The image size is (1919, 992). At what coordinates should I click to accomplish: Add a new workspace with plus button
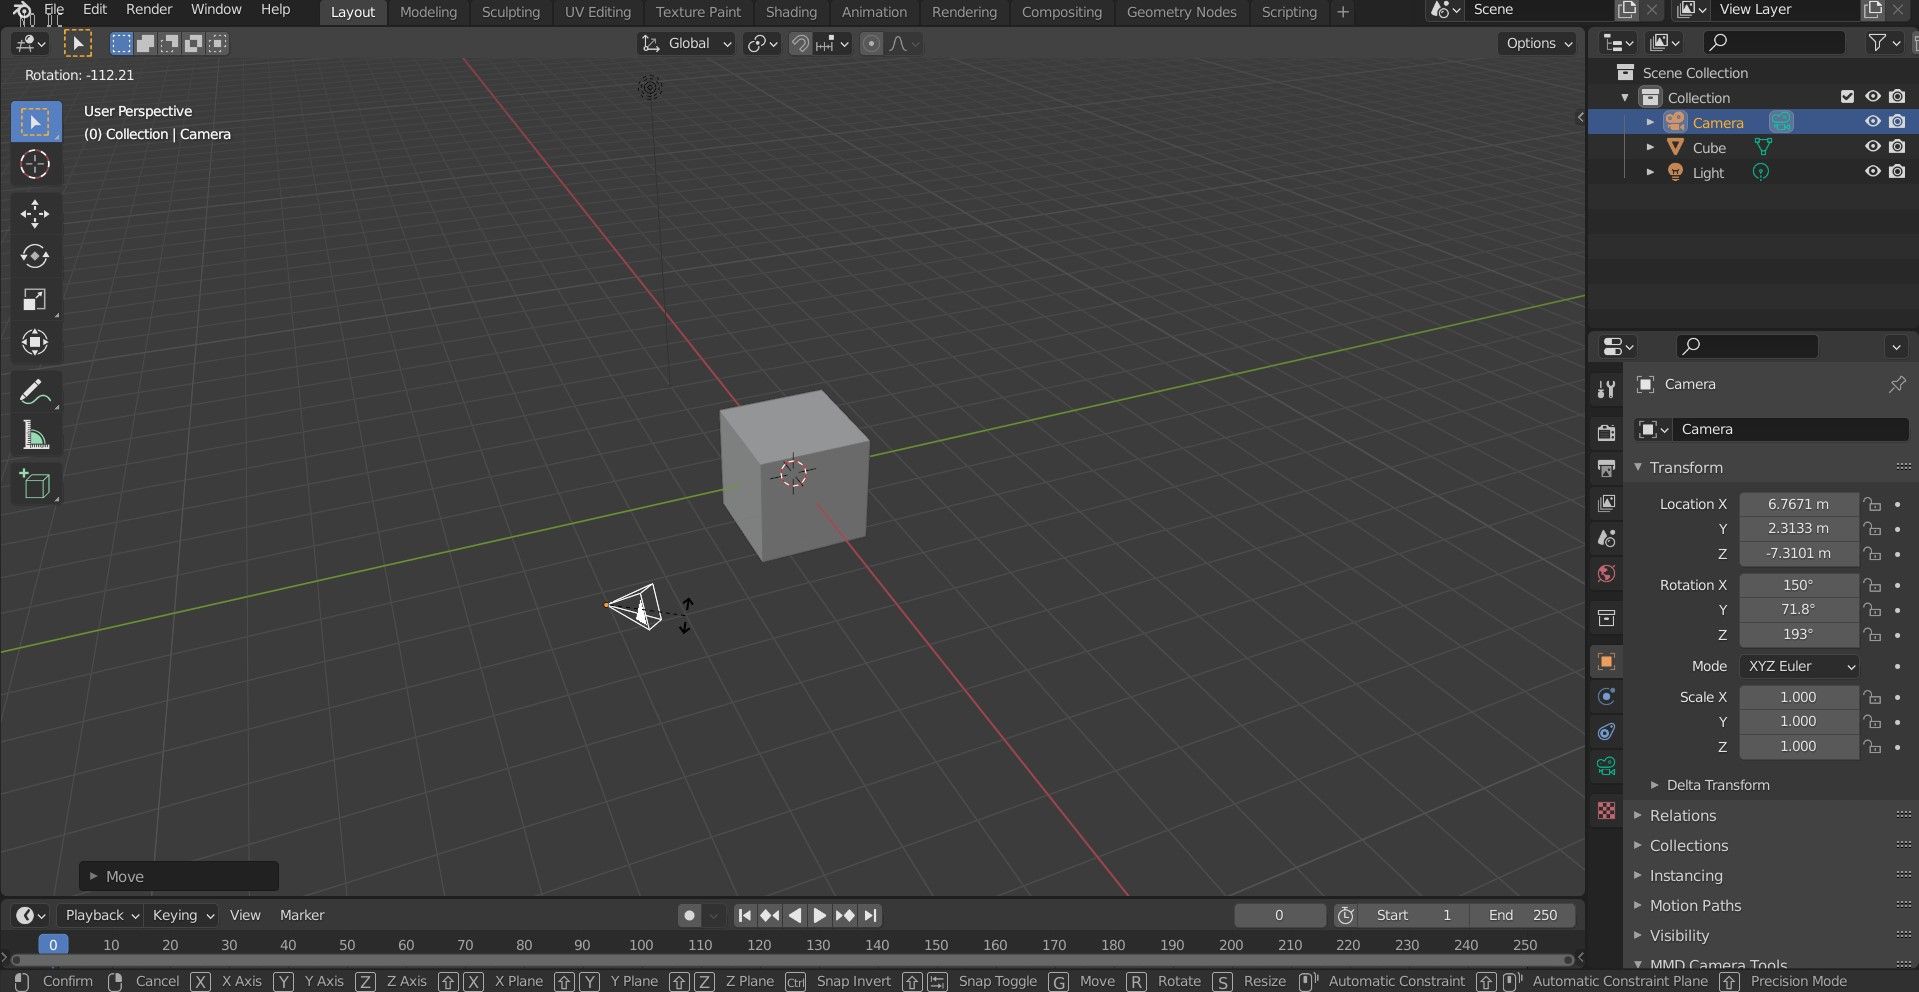pyautogui.click(x=1343, y=12)
